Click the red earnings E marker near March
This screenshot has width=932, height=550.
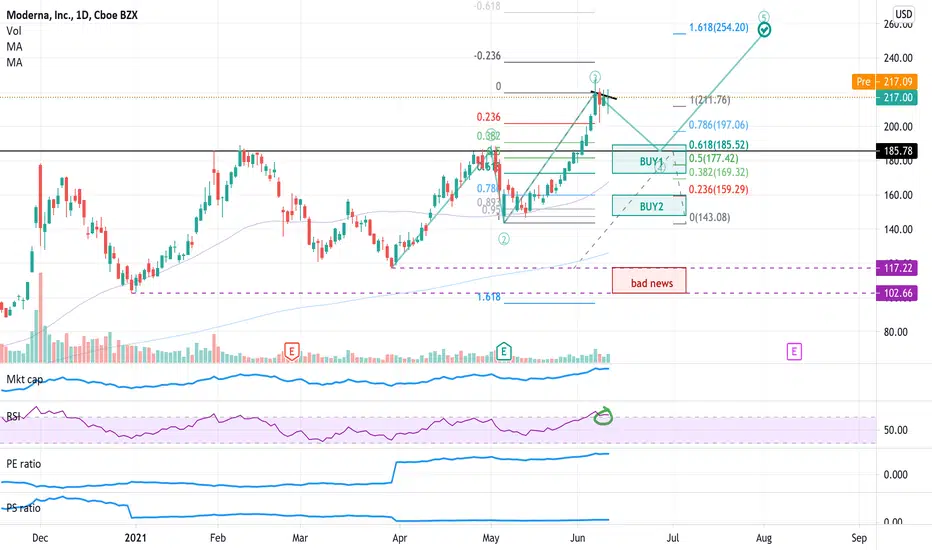pyautogui.click(x=291, y=351)
